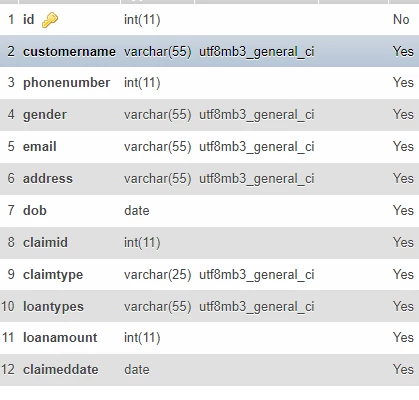Click the phonenumber column name
419x400 pixels.
tap(66, 83)
